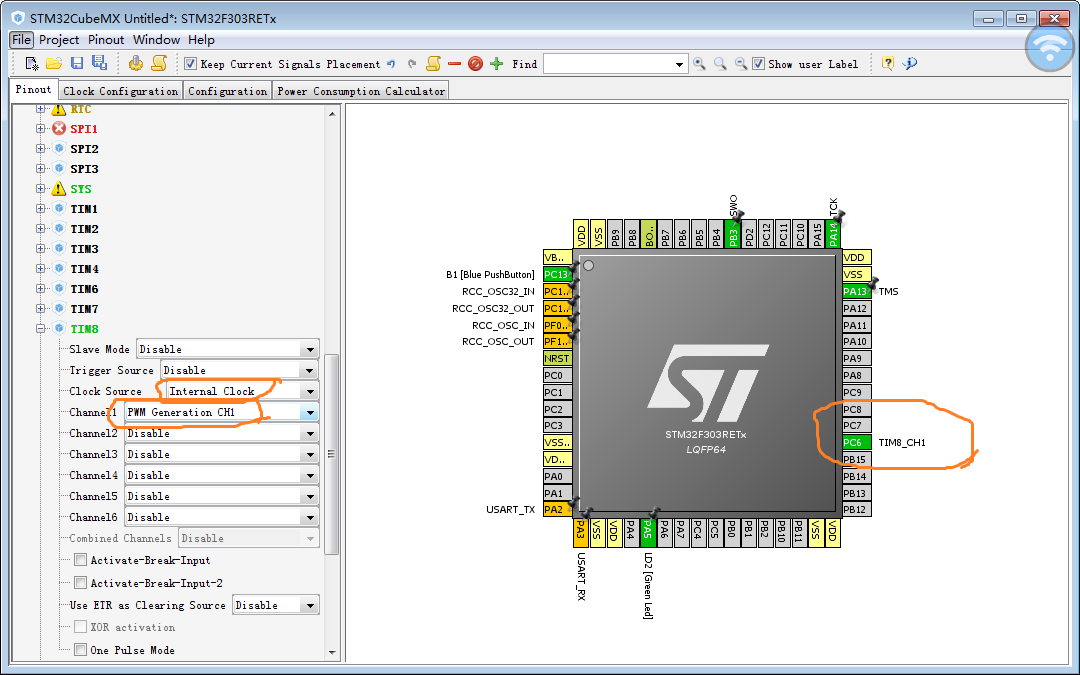This screenshot has width=1080, height=675.
Task: Open the Project menu
Action: click(59, 40)
